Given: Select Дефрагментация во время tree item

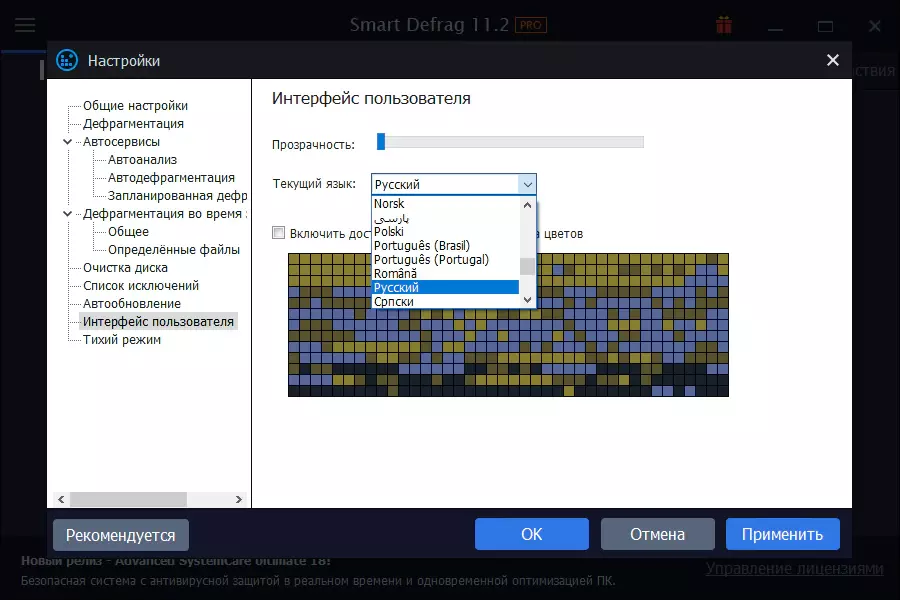Looking at the screenshot, I should 165,214.
